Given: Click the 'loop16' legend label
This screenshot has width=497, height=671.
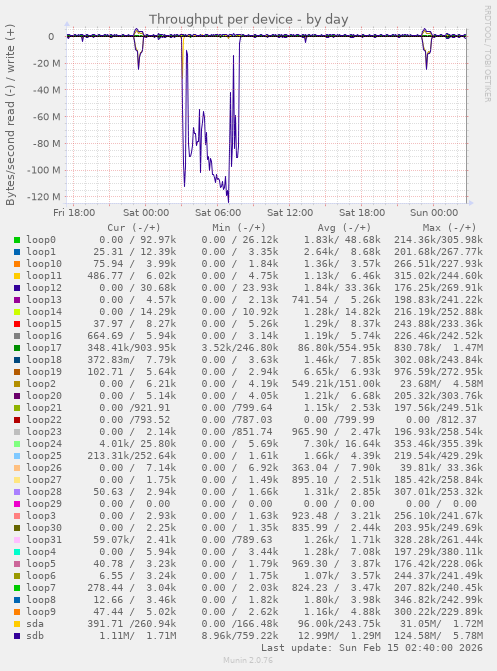Looking at the screenshot, I should (44, 336).
